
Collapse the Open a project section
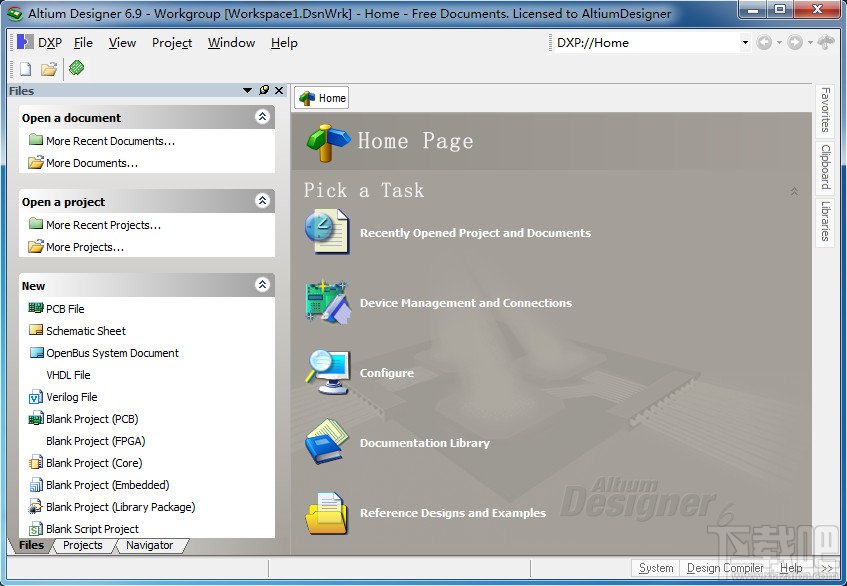pyautogui.click(x=263, y=201)
